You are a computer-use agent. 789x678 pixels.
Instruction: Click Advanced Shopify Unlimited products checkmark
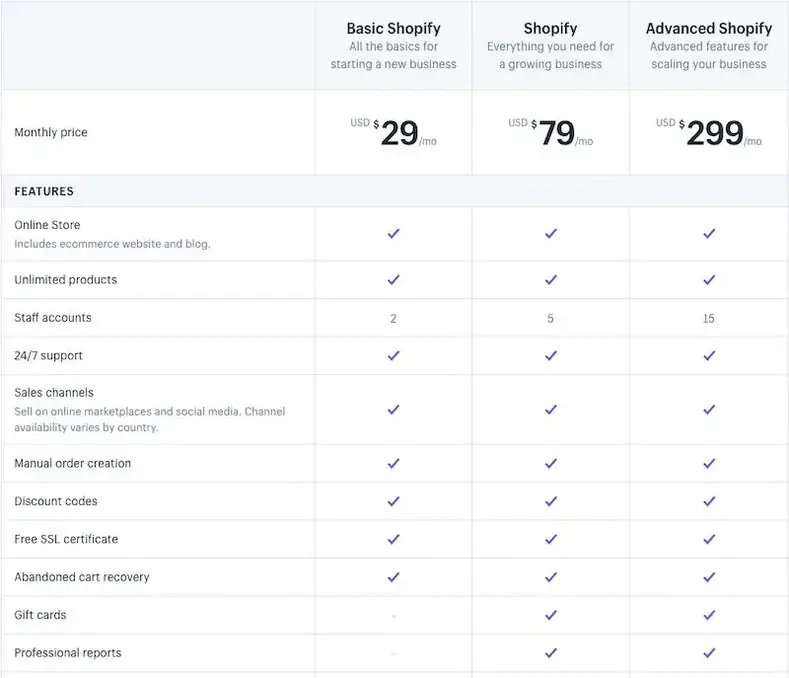pos(709,279)
